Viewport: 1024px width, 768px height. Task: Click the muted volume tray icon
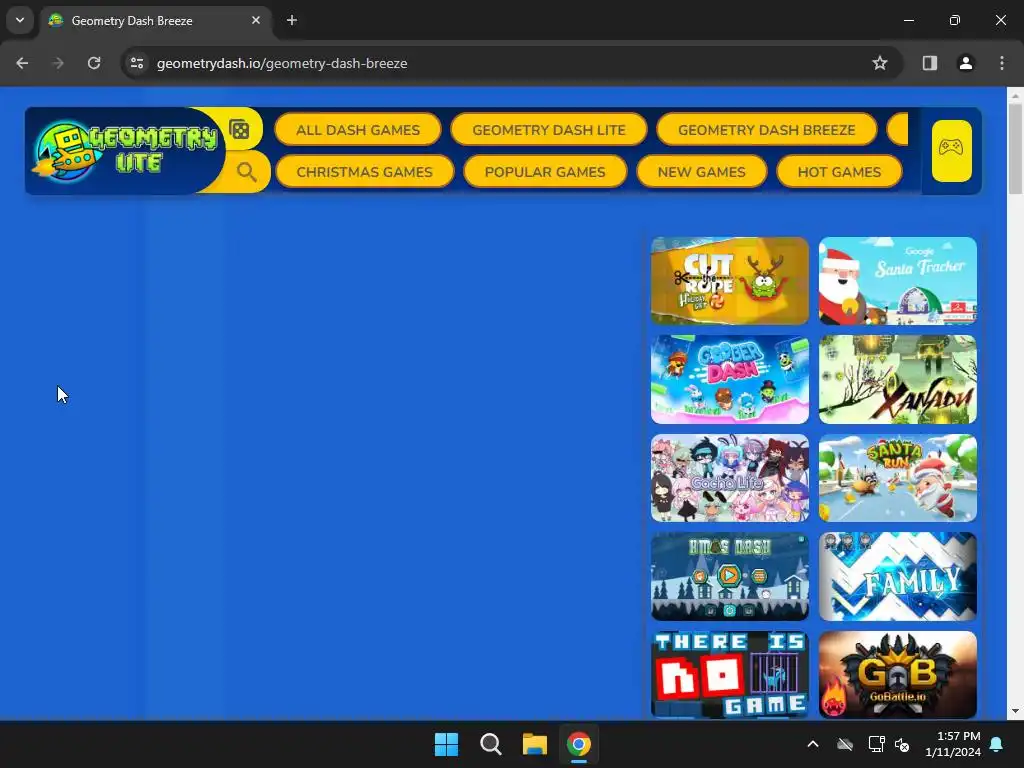point(902,744)
